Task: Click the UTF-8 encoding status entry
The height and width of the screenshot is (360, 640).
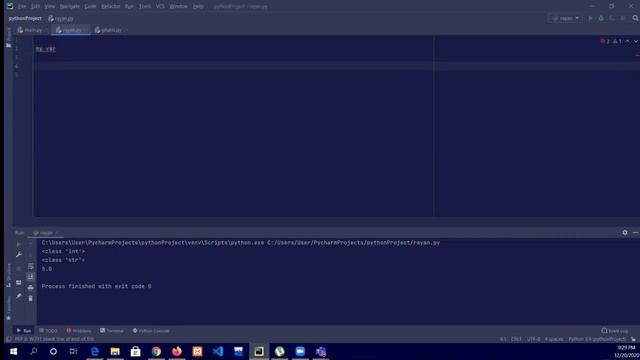Action: 533,339
